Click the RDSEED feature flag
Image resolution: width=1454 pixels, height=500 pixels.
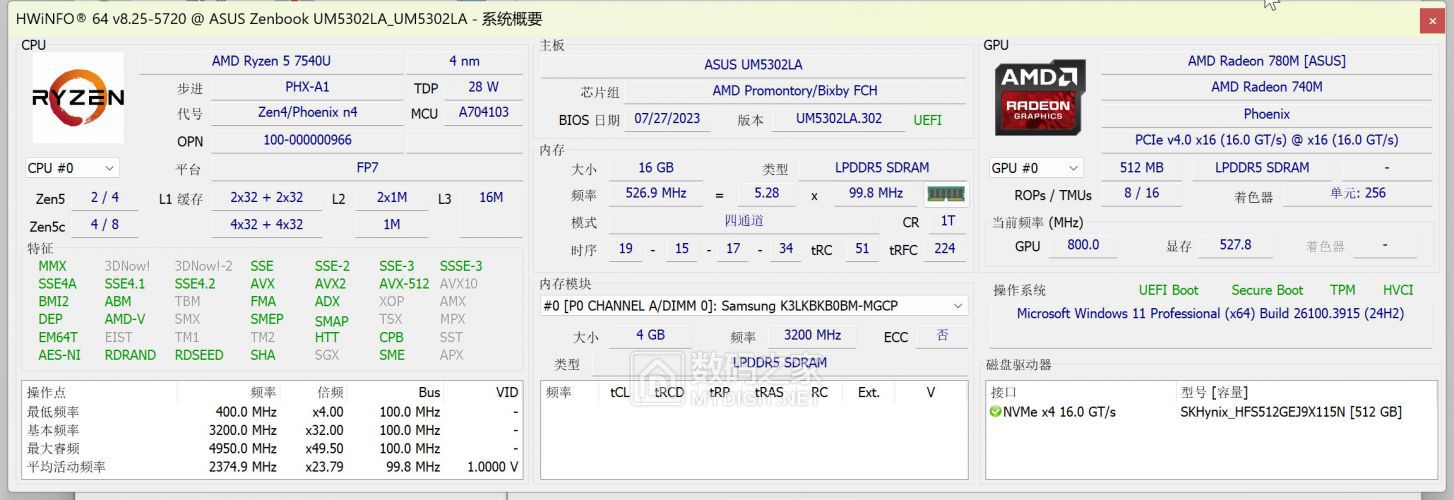point(199,355)
